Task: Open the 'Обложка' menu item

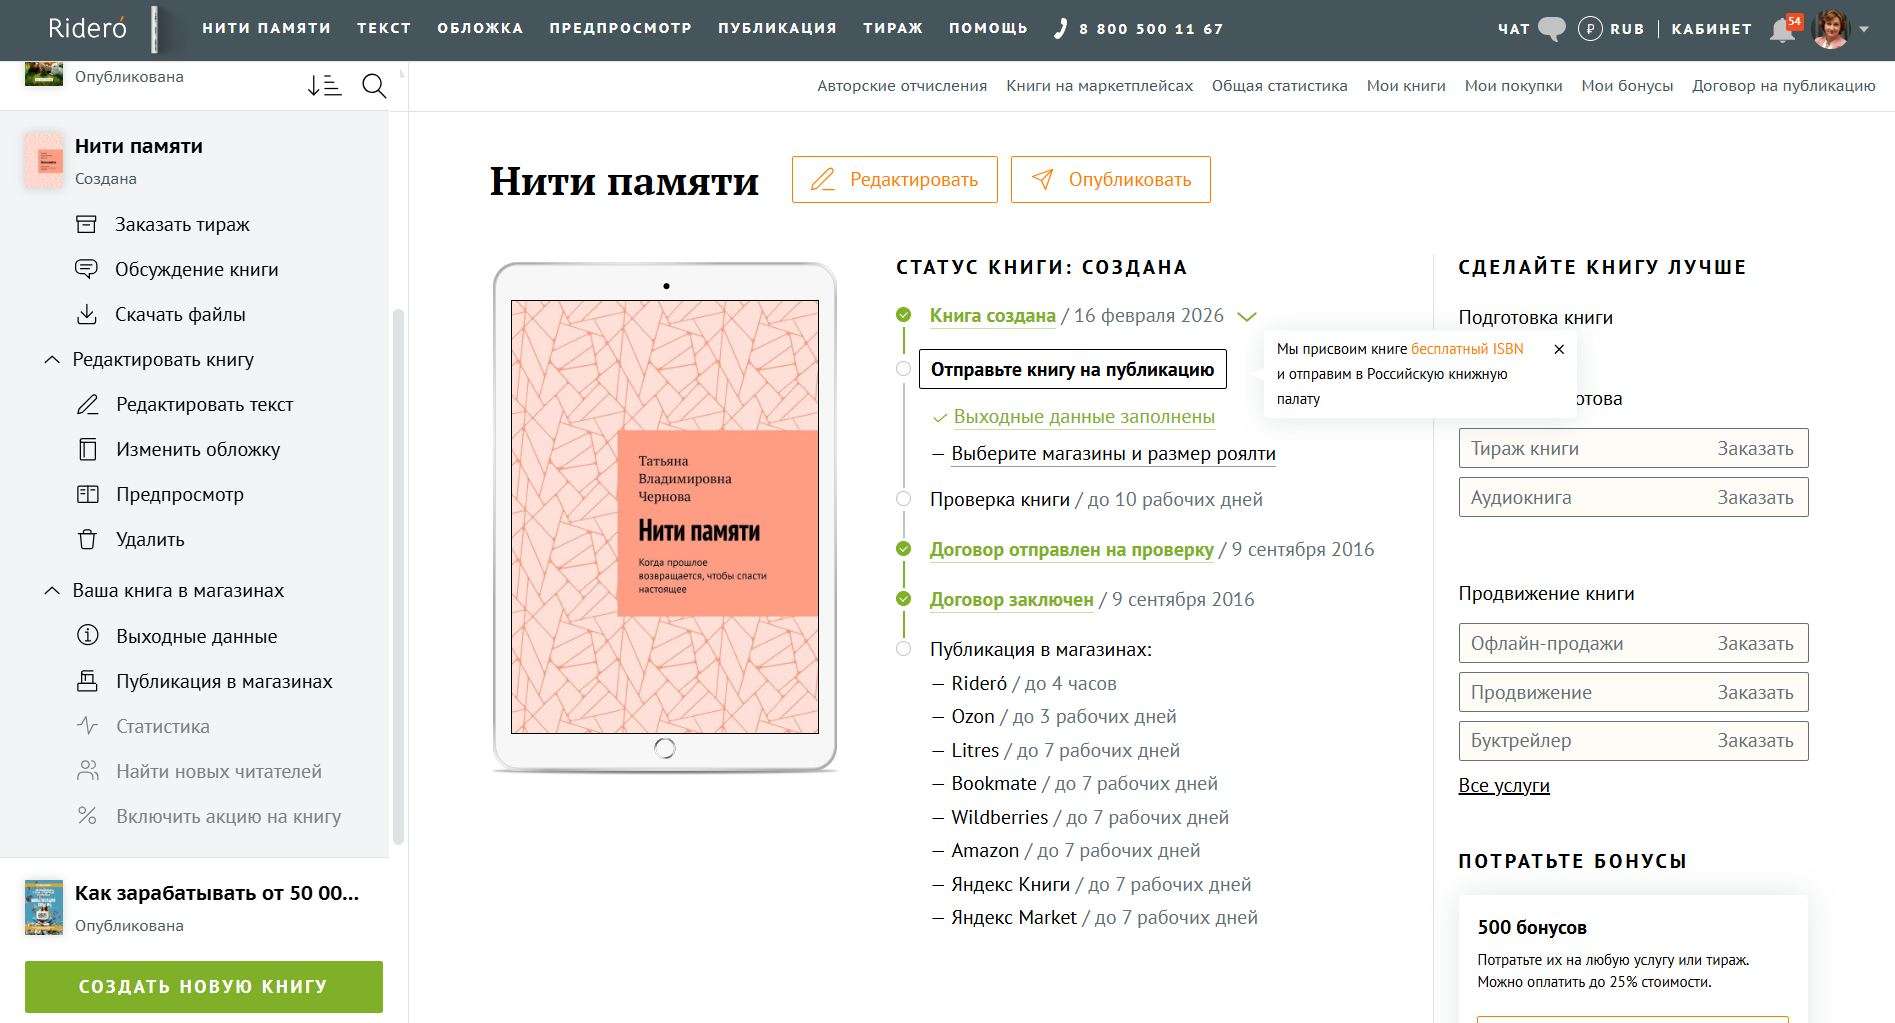Action: (x=480, y=28)
